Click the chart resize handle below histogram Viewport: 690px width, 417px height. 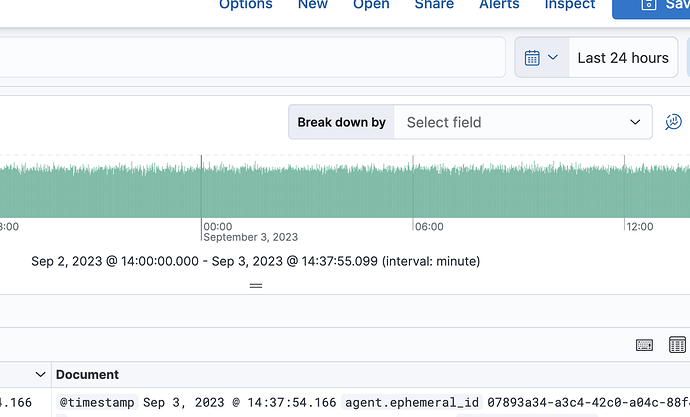[256, 285]
